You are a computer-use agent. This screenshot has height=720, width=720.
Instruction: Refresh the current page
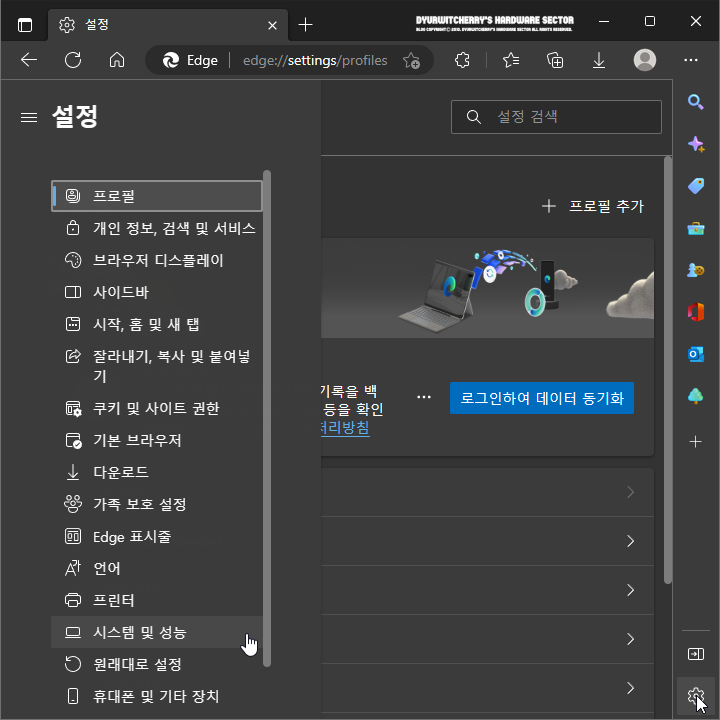(73, 60)
